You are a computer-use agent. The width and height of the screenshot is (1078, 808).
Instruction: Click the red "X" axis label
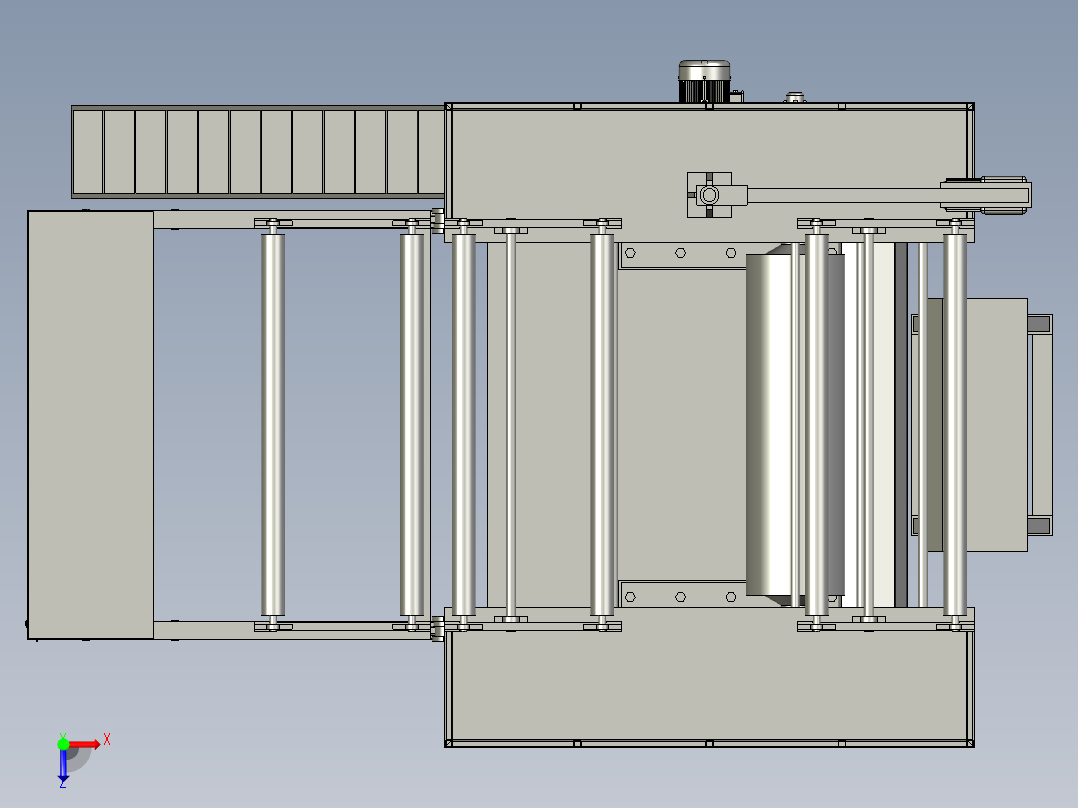coord(107,740)
